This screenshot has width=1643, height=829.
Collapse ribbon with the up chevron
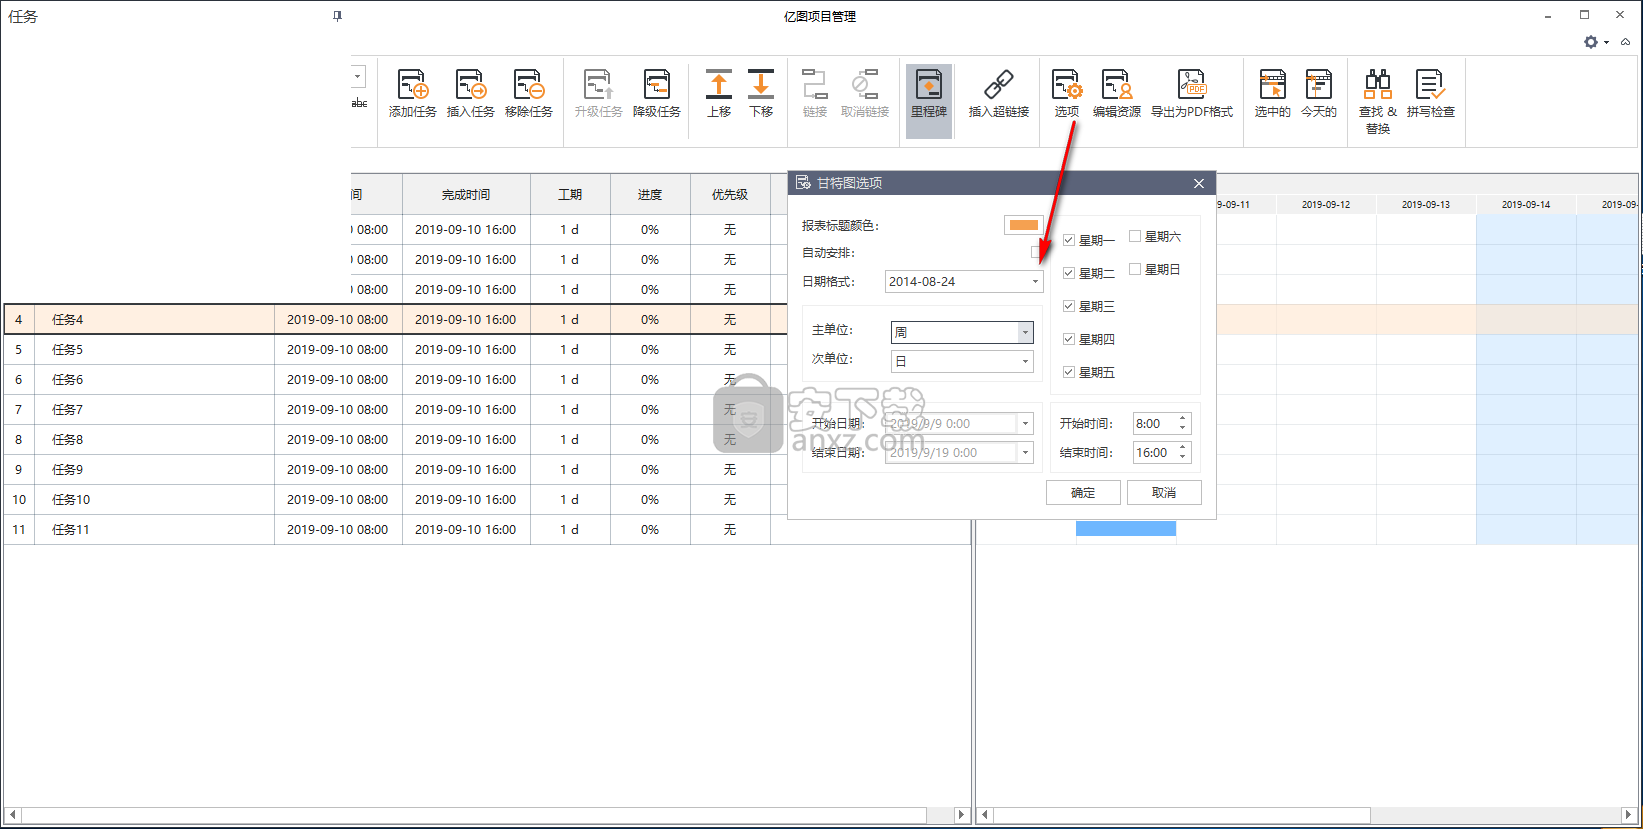[1626, 42]
